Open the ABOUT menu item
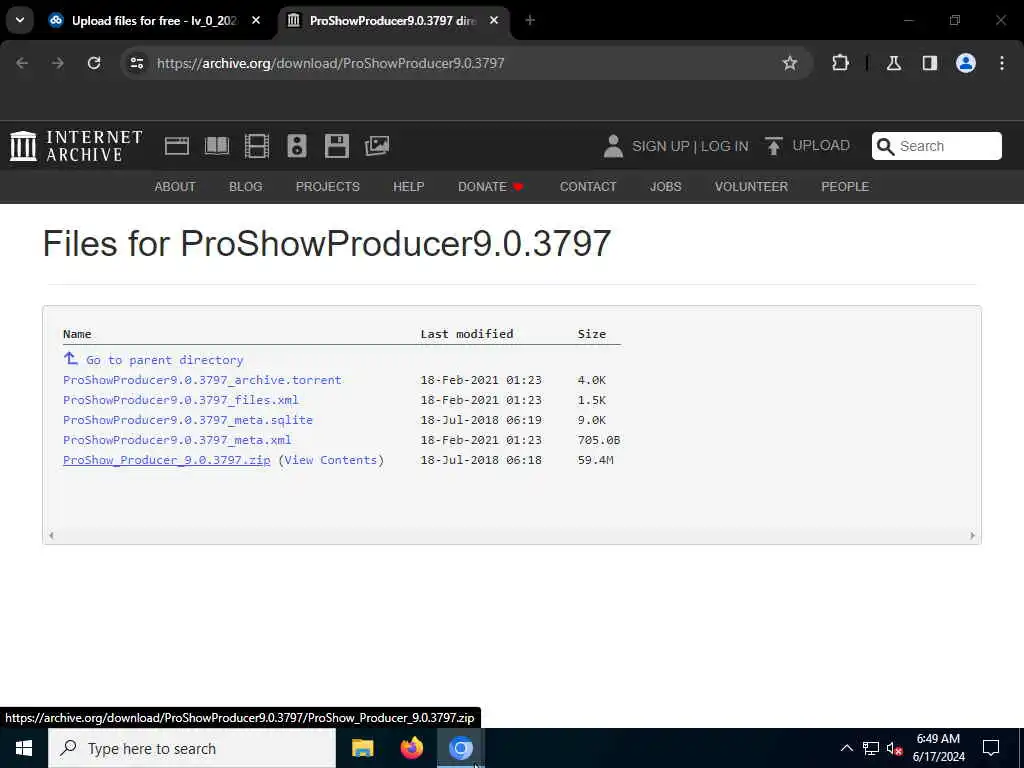This screenshot has width=1024, height=768. (x=174, y=187)
